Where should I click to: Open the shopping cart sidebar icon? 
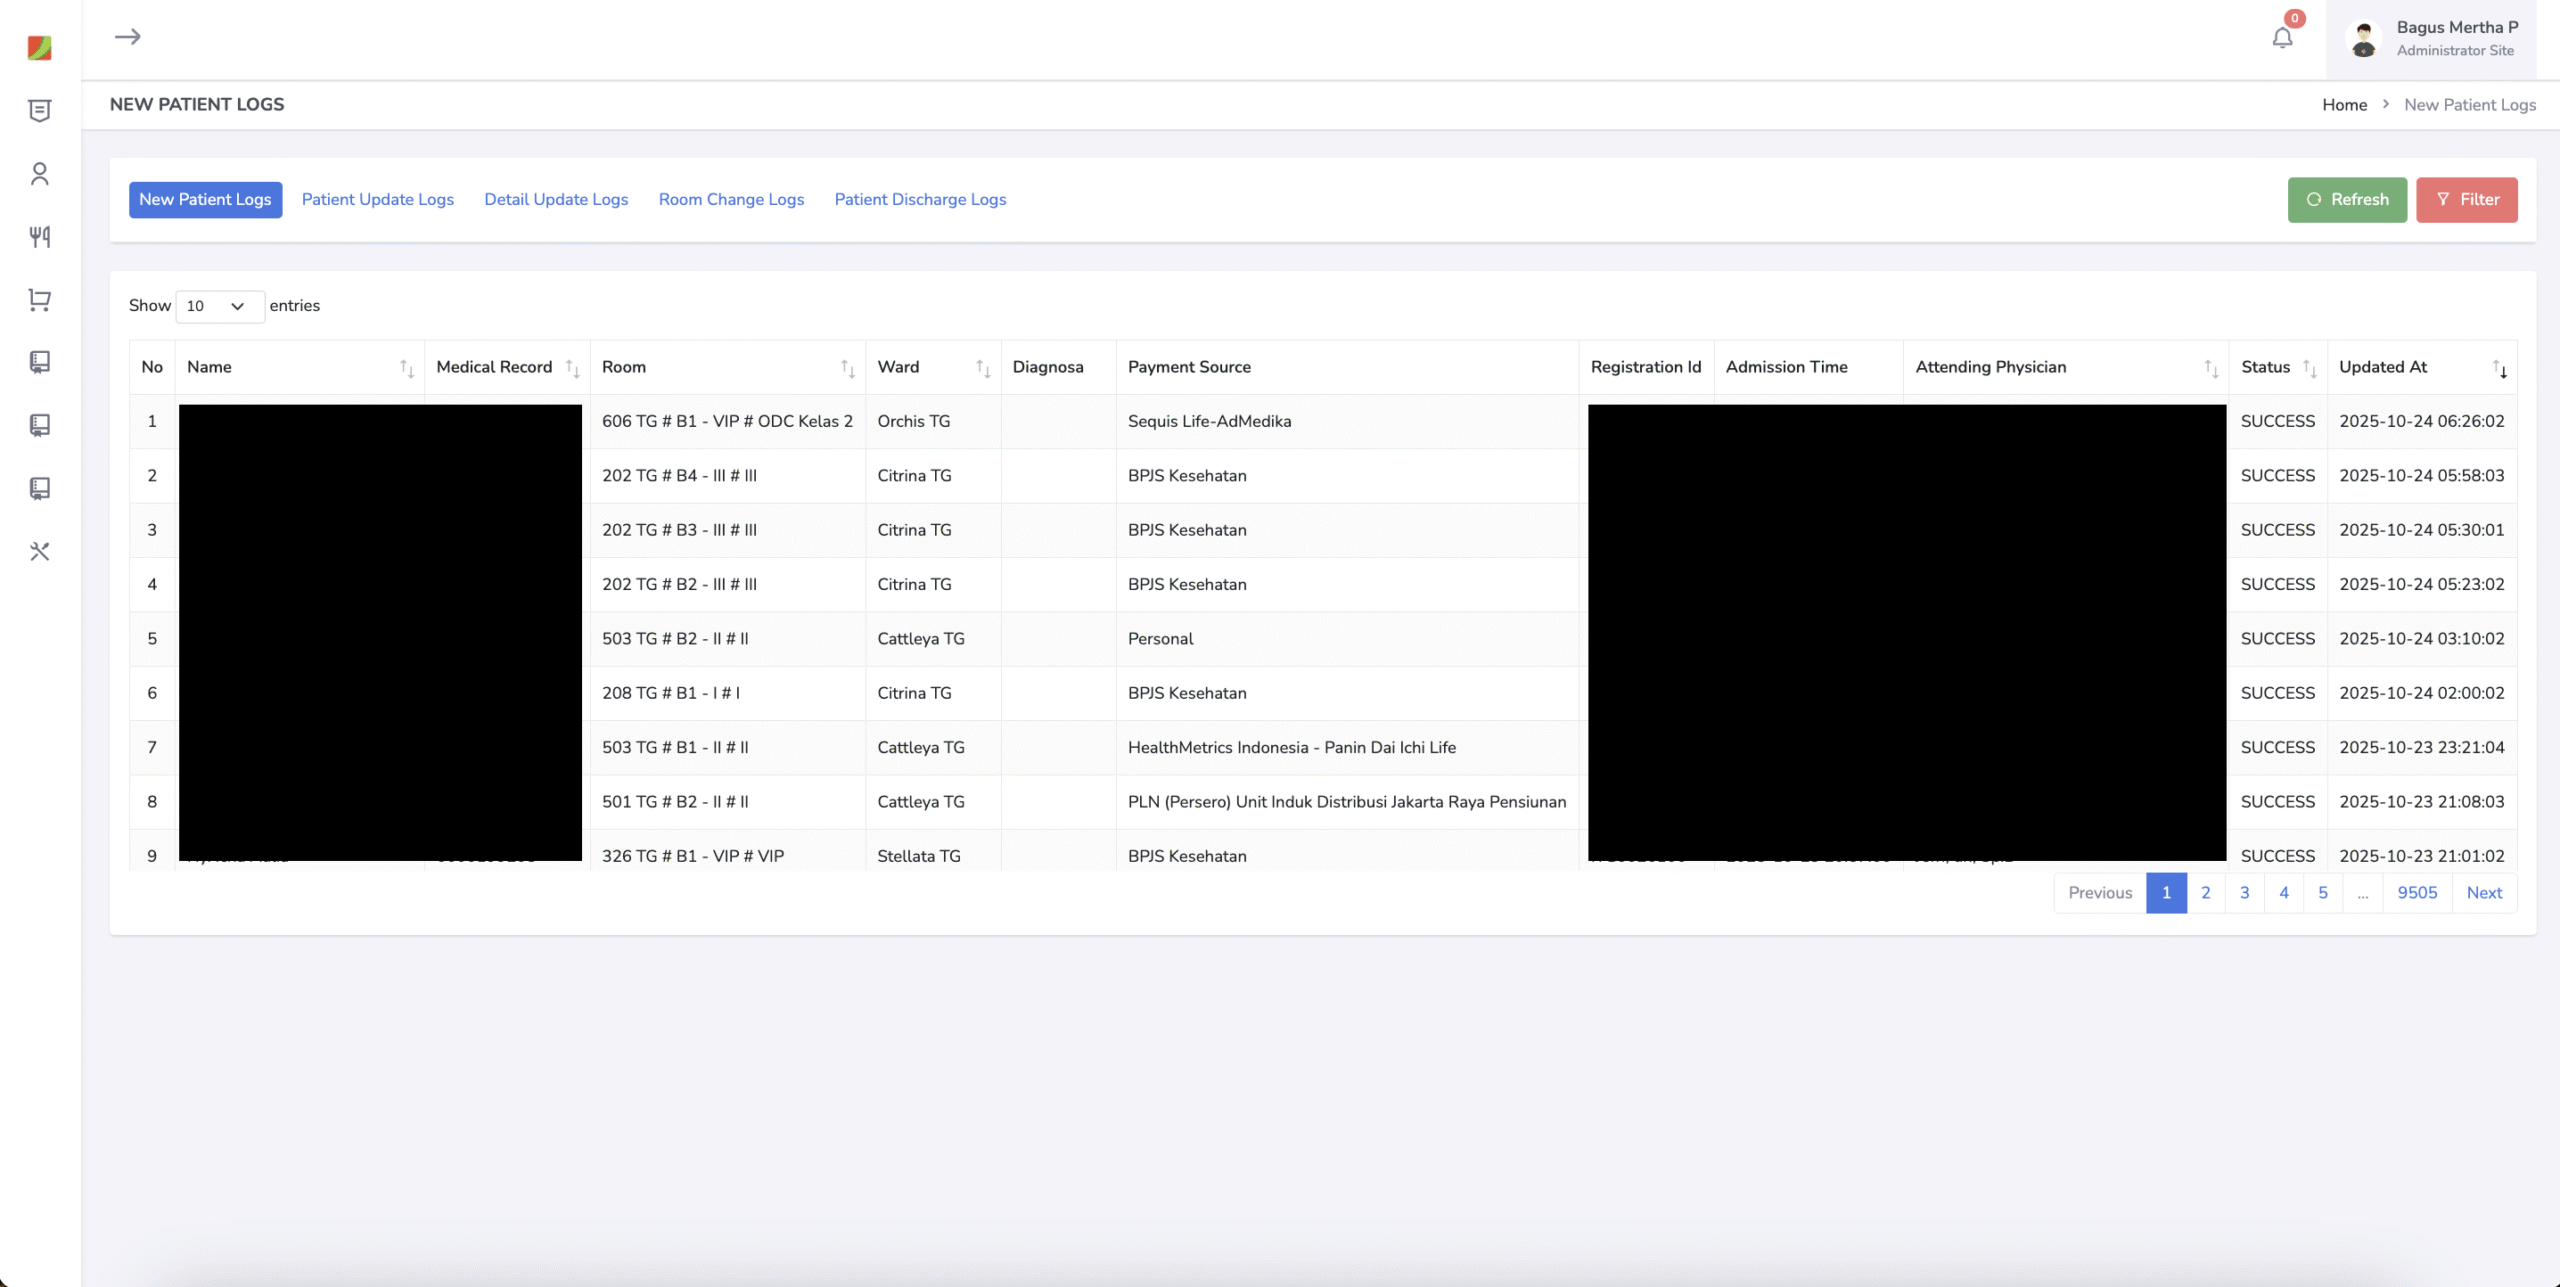point(39,300)
